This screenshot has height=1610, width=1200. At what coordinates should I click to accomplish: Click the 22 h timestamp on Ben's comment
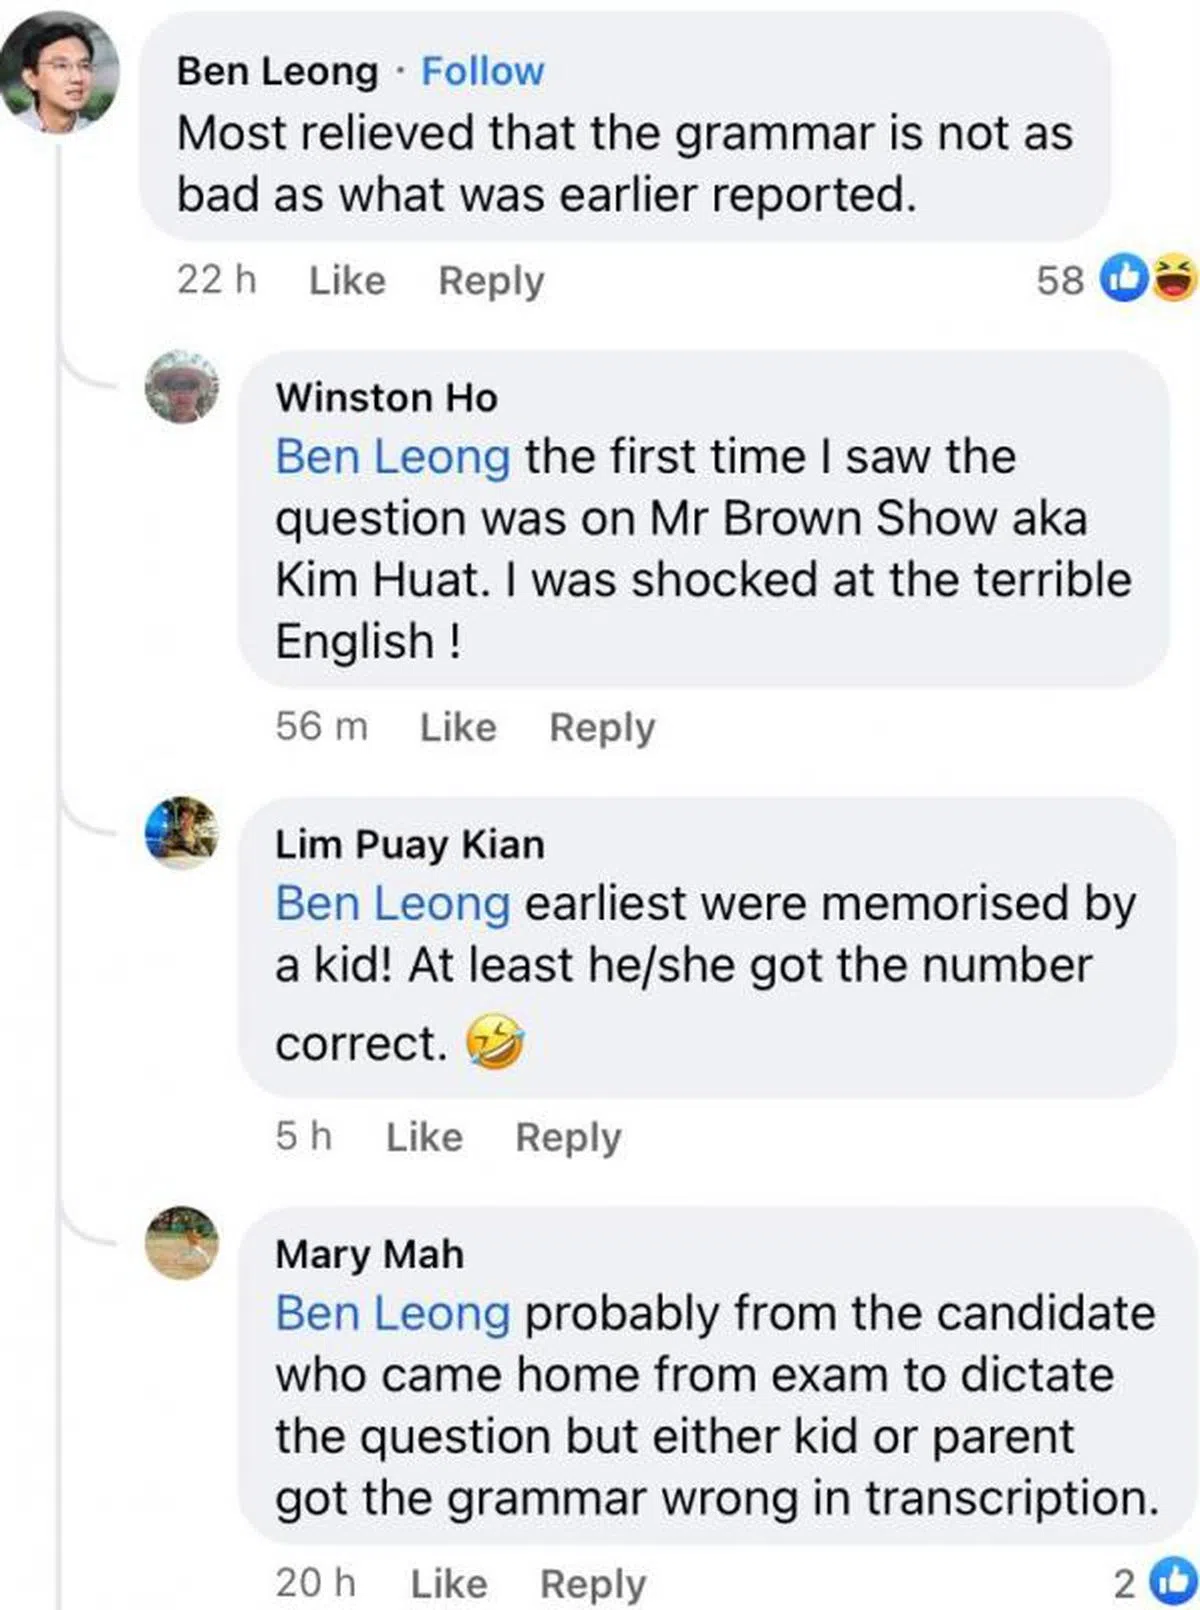coord(216,281)
